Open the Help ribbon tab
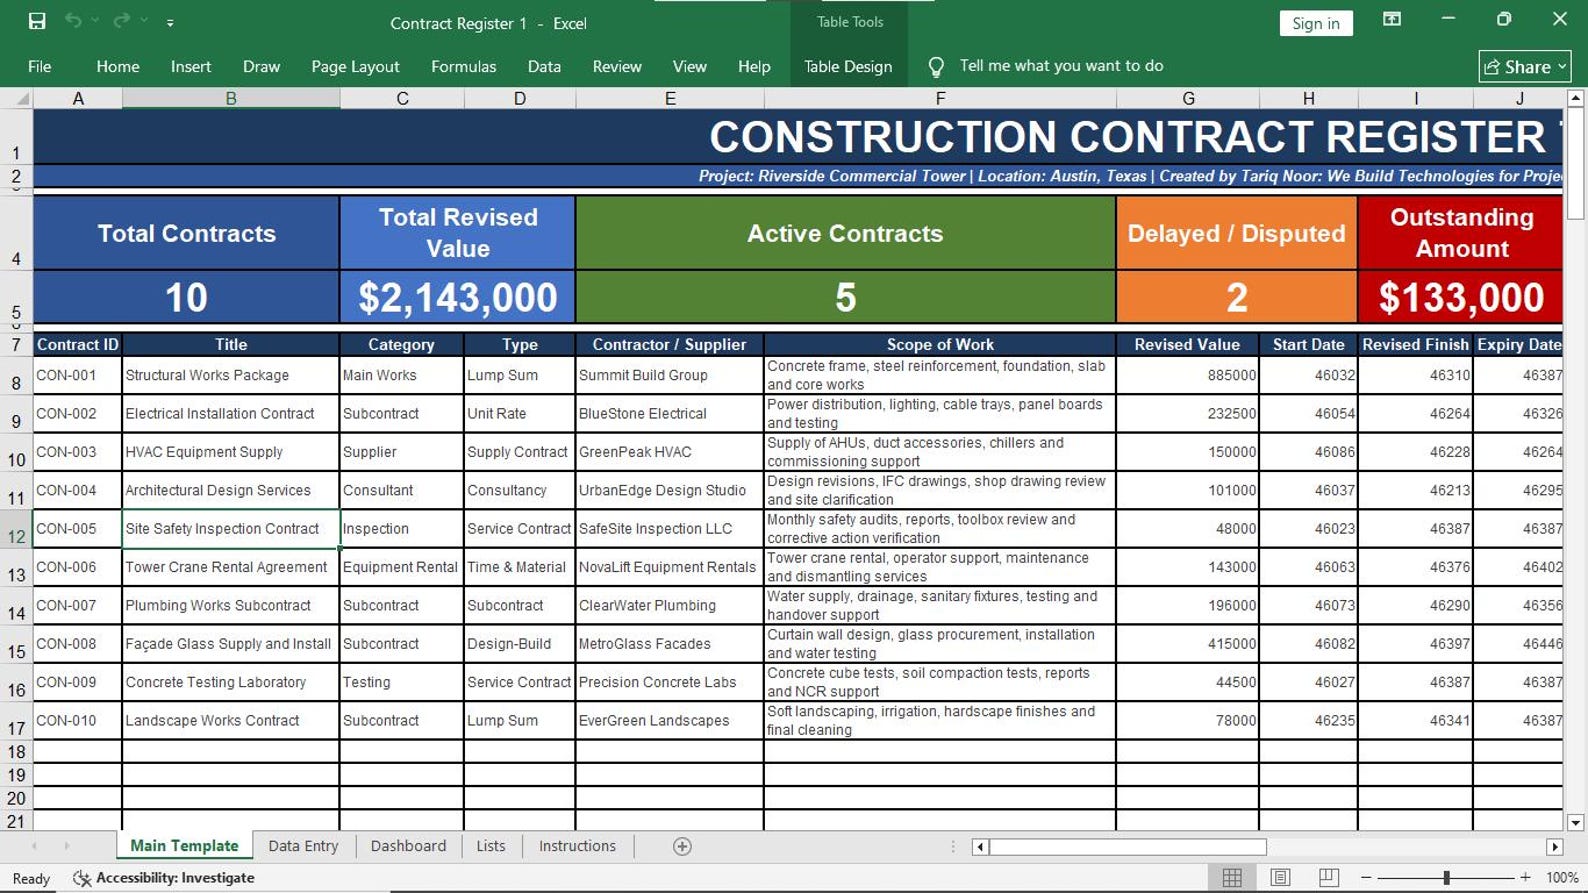 point(754,66)
